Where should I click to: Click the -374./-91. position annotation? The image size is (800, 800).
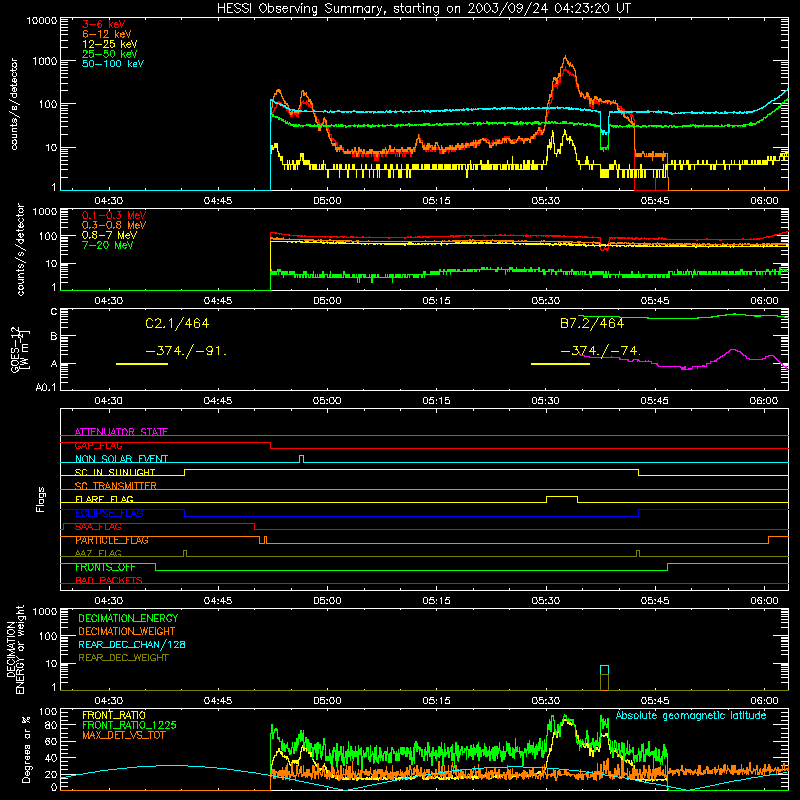pyautogui.click(x=186, y=352)
